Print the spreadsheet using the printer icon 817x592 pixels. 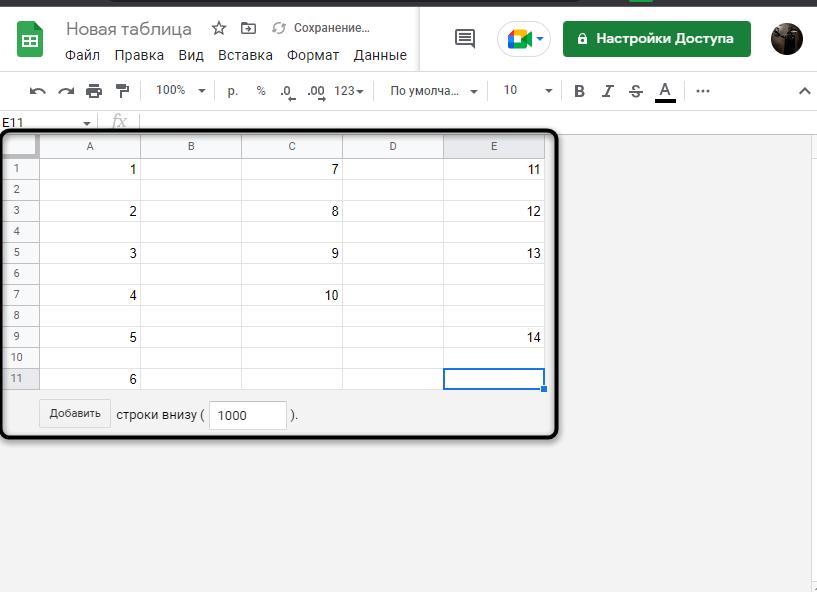(x=94, y=91)
